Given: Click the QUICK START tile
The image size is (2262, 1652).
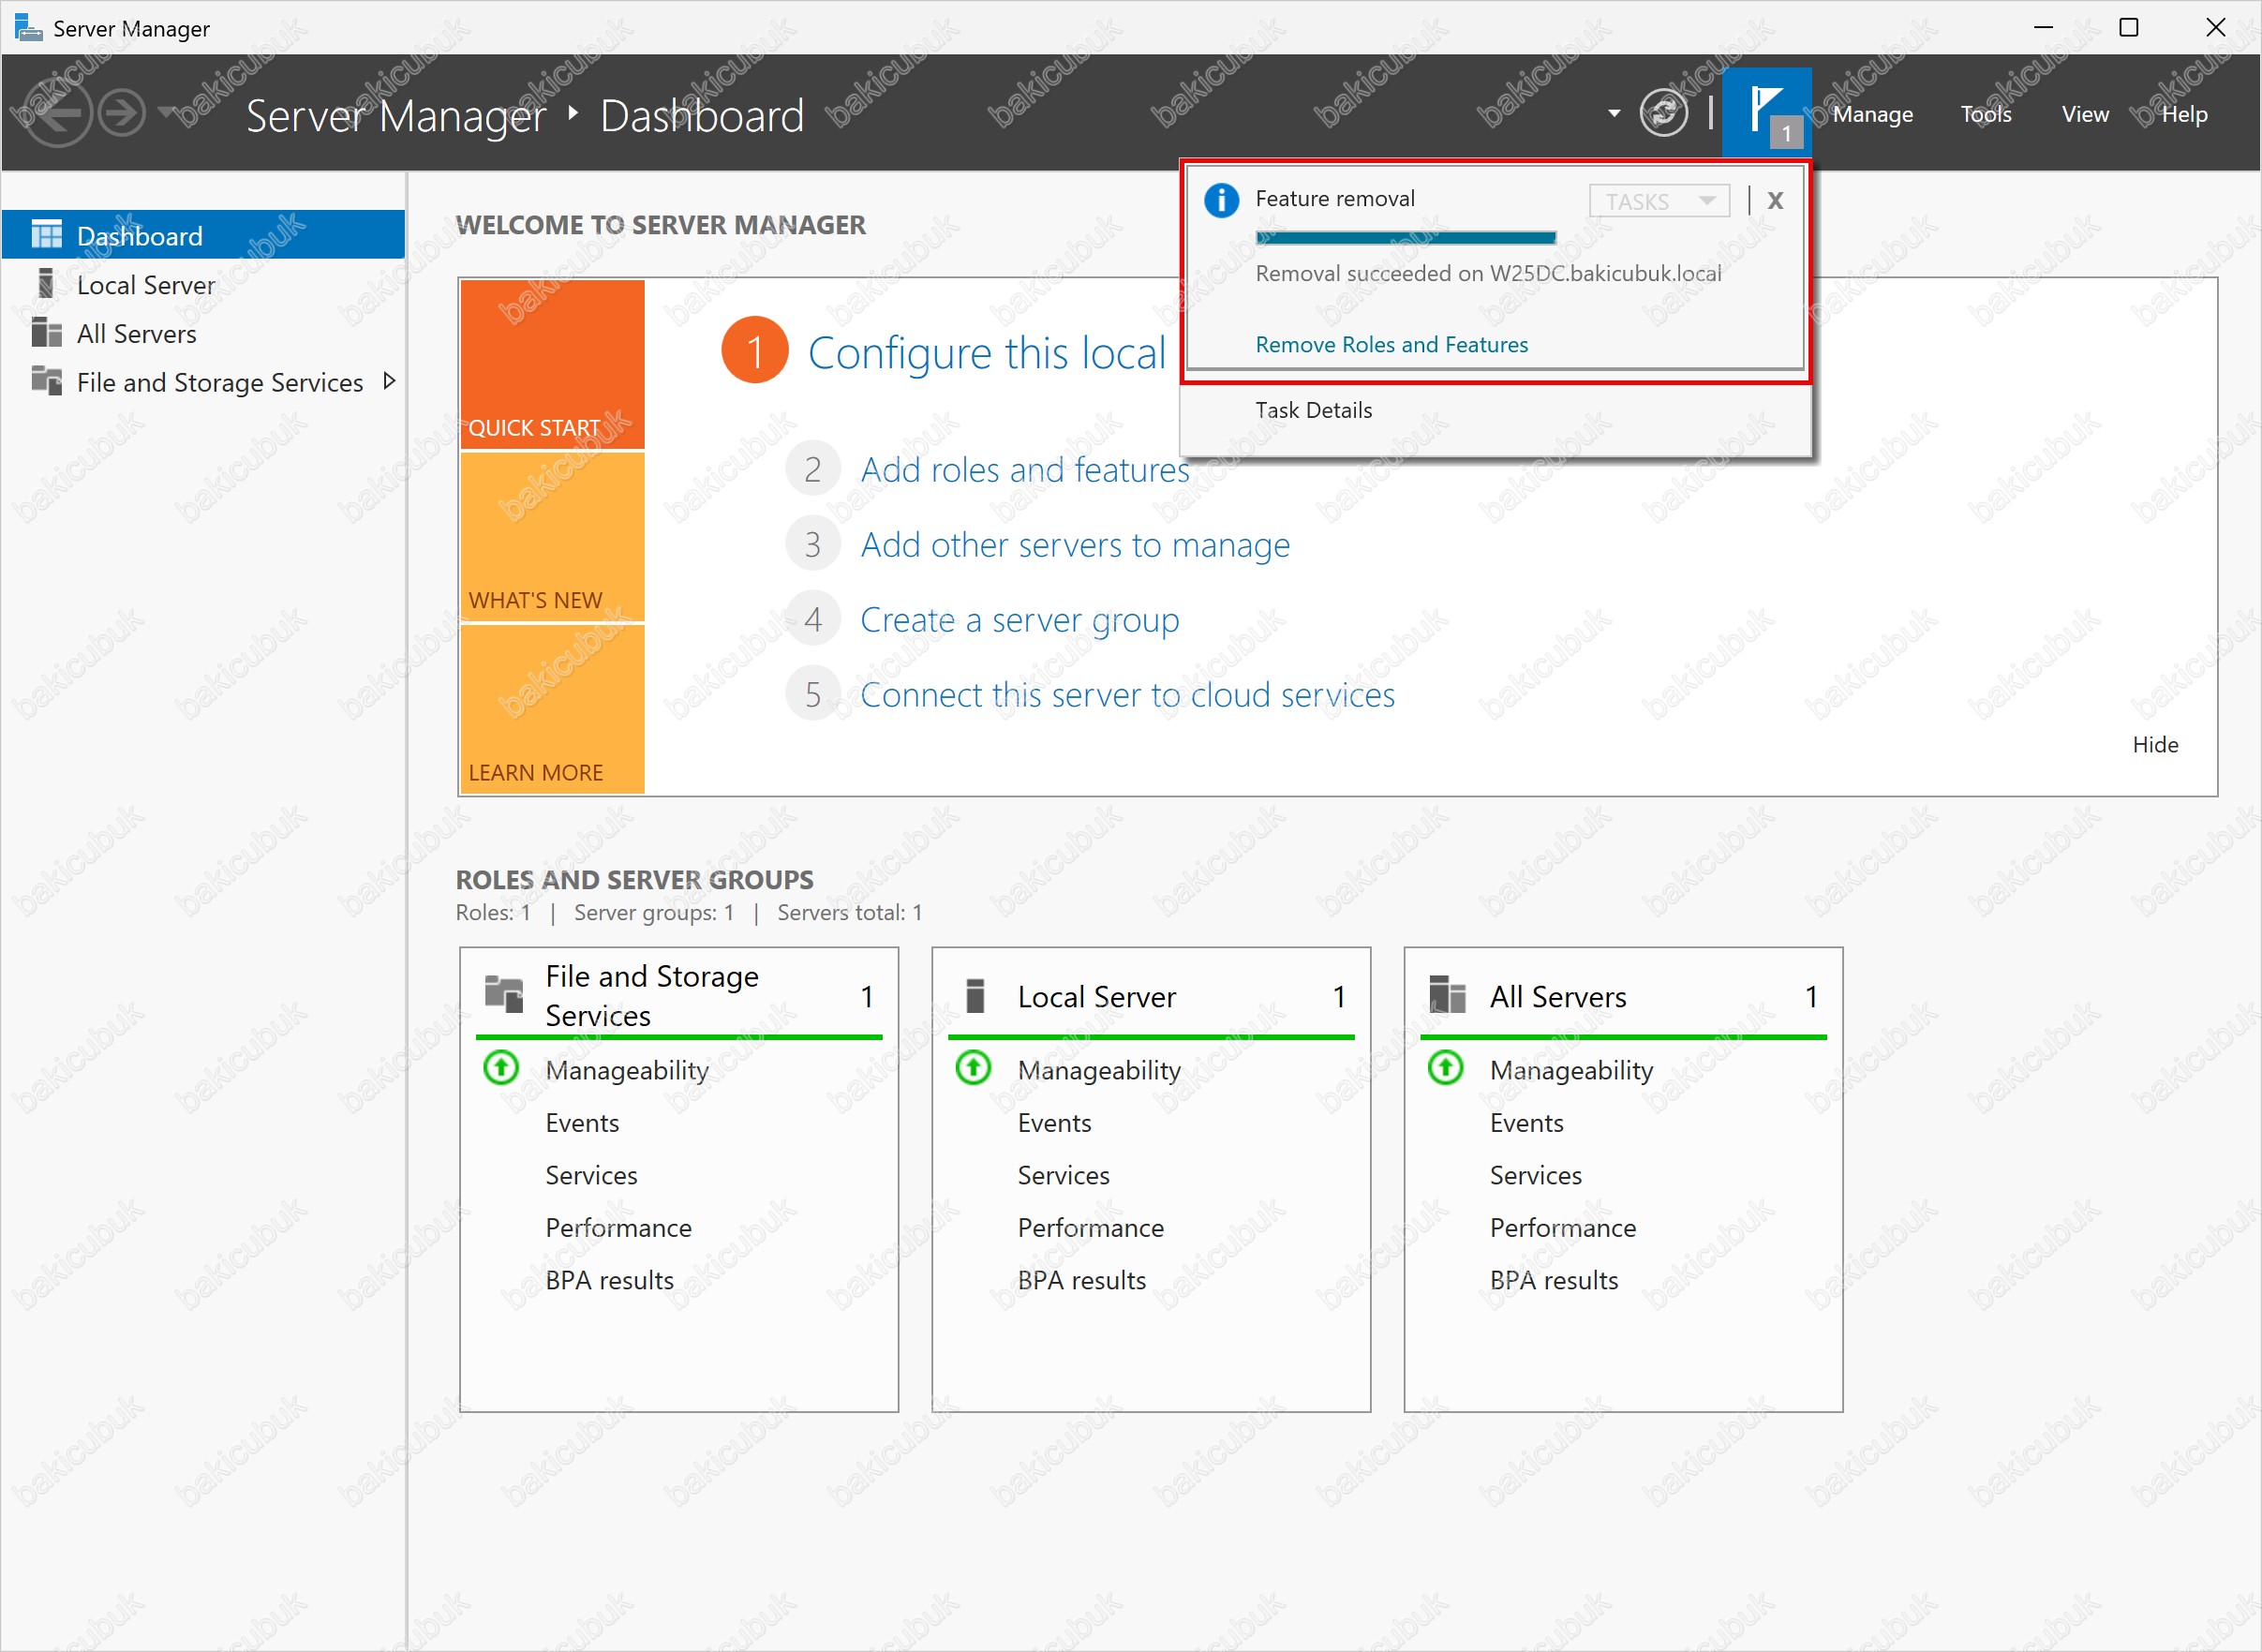Looking at the screenshot, I should [552, 364].
